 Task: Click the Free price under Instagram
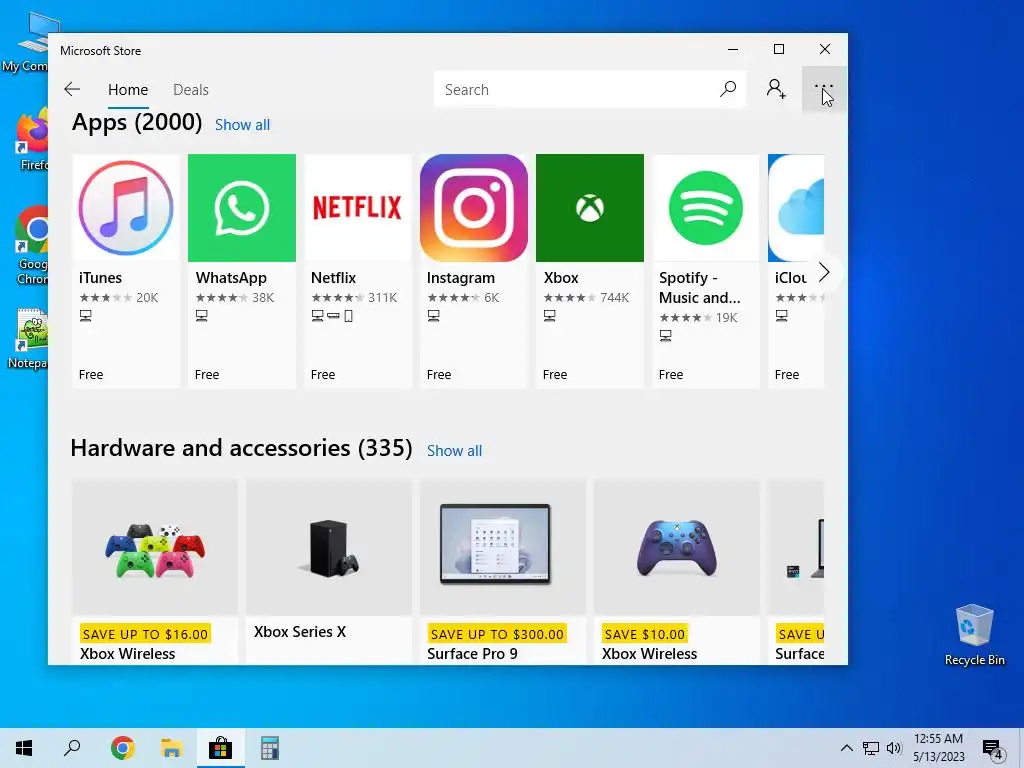point(439,374)
